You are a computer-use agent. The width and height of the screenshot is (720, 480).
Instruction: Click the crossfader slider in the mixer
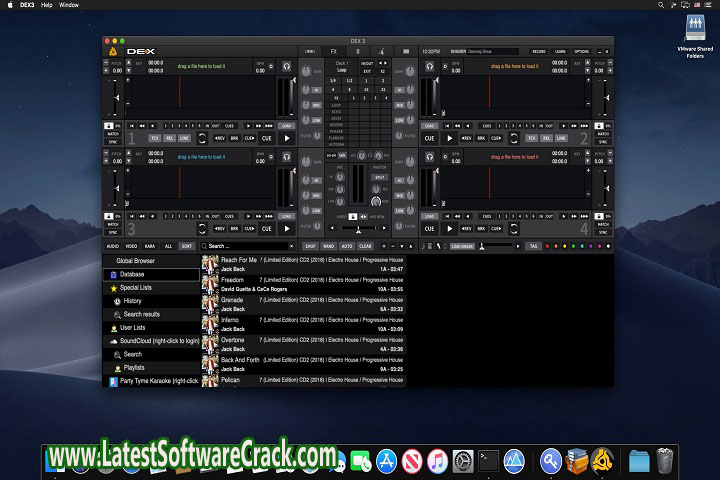click(359, 229)
